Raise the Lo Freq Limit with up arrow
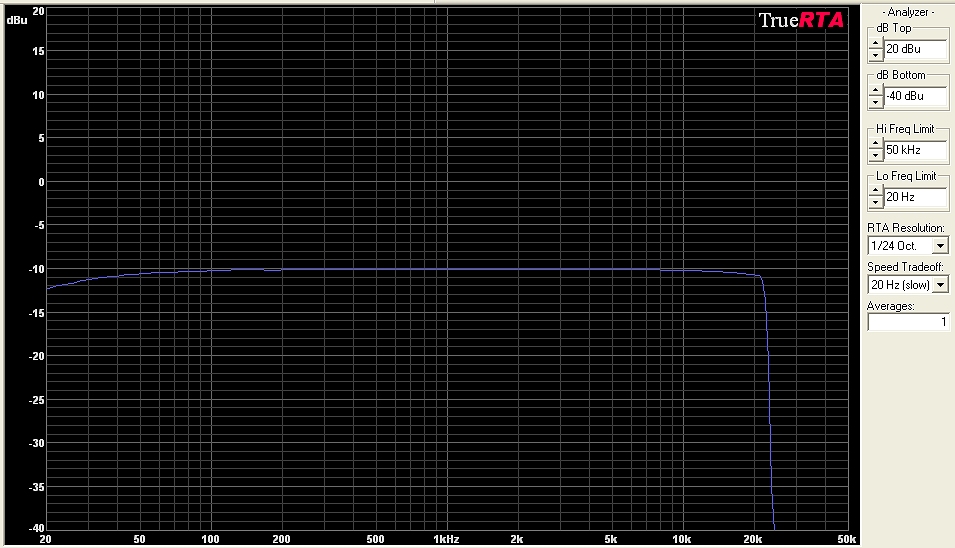The image size is (955, 548). [x=875, y=191]
